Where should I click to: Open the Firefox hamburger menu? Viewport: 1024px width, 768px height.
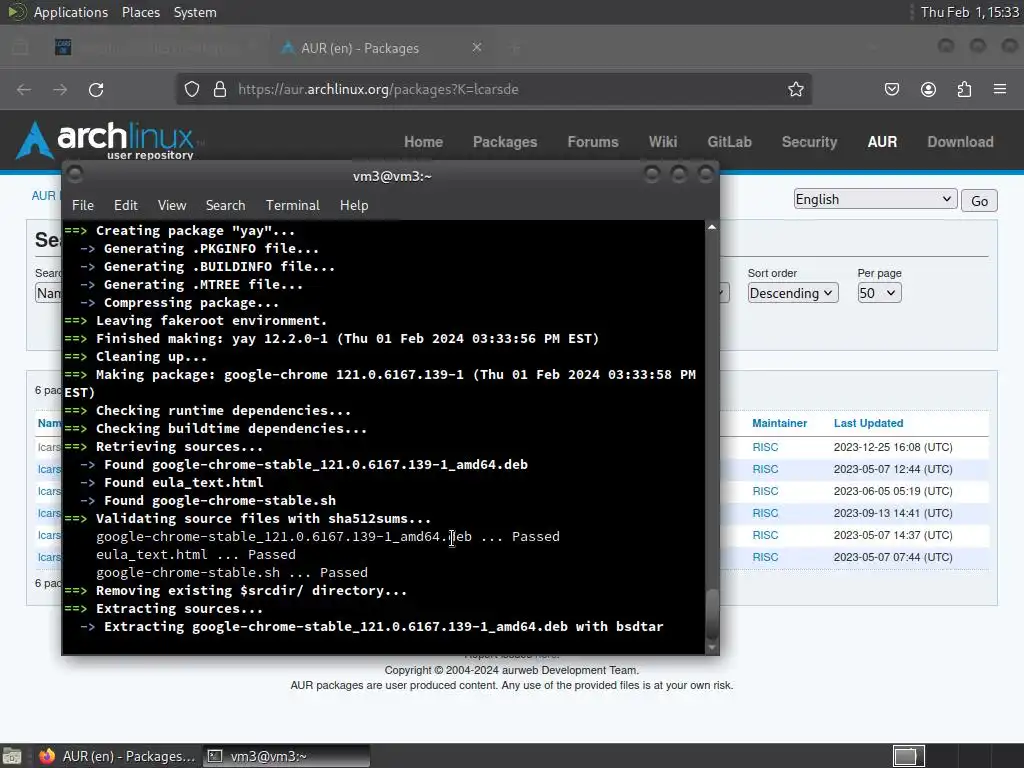point(1000,89)
